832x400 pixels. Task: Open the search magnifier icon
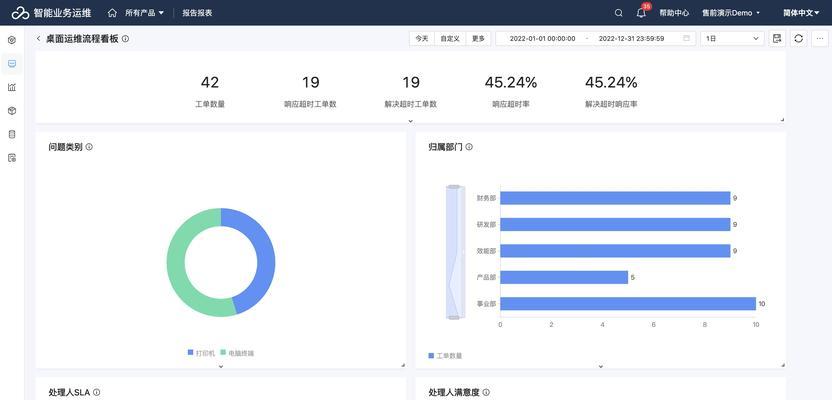[x=619, y=13]
